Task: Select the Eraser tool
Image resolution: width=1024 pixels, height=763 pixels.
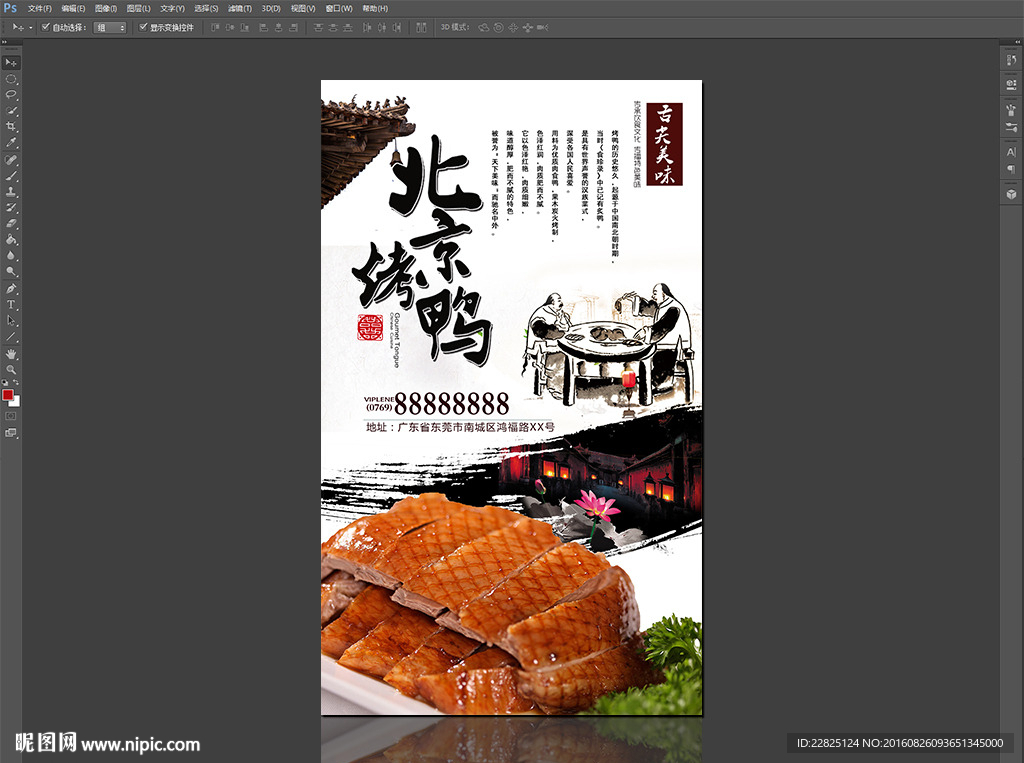Action: tap(11, 223)
